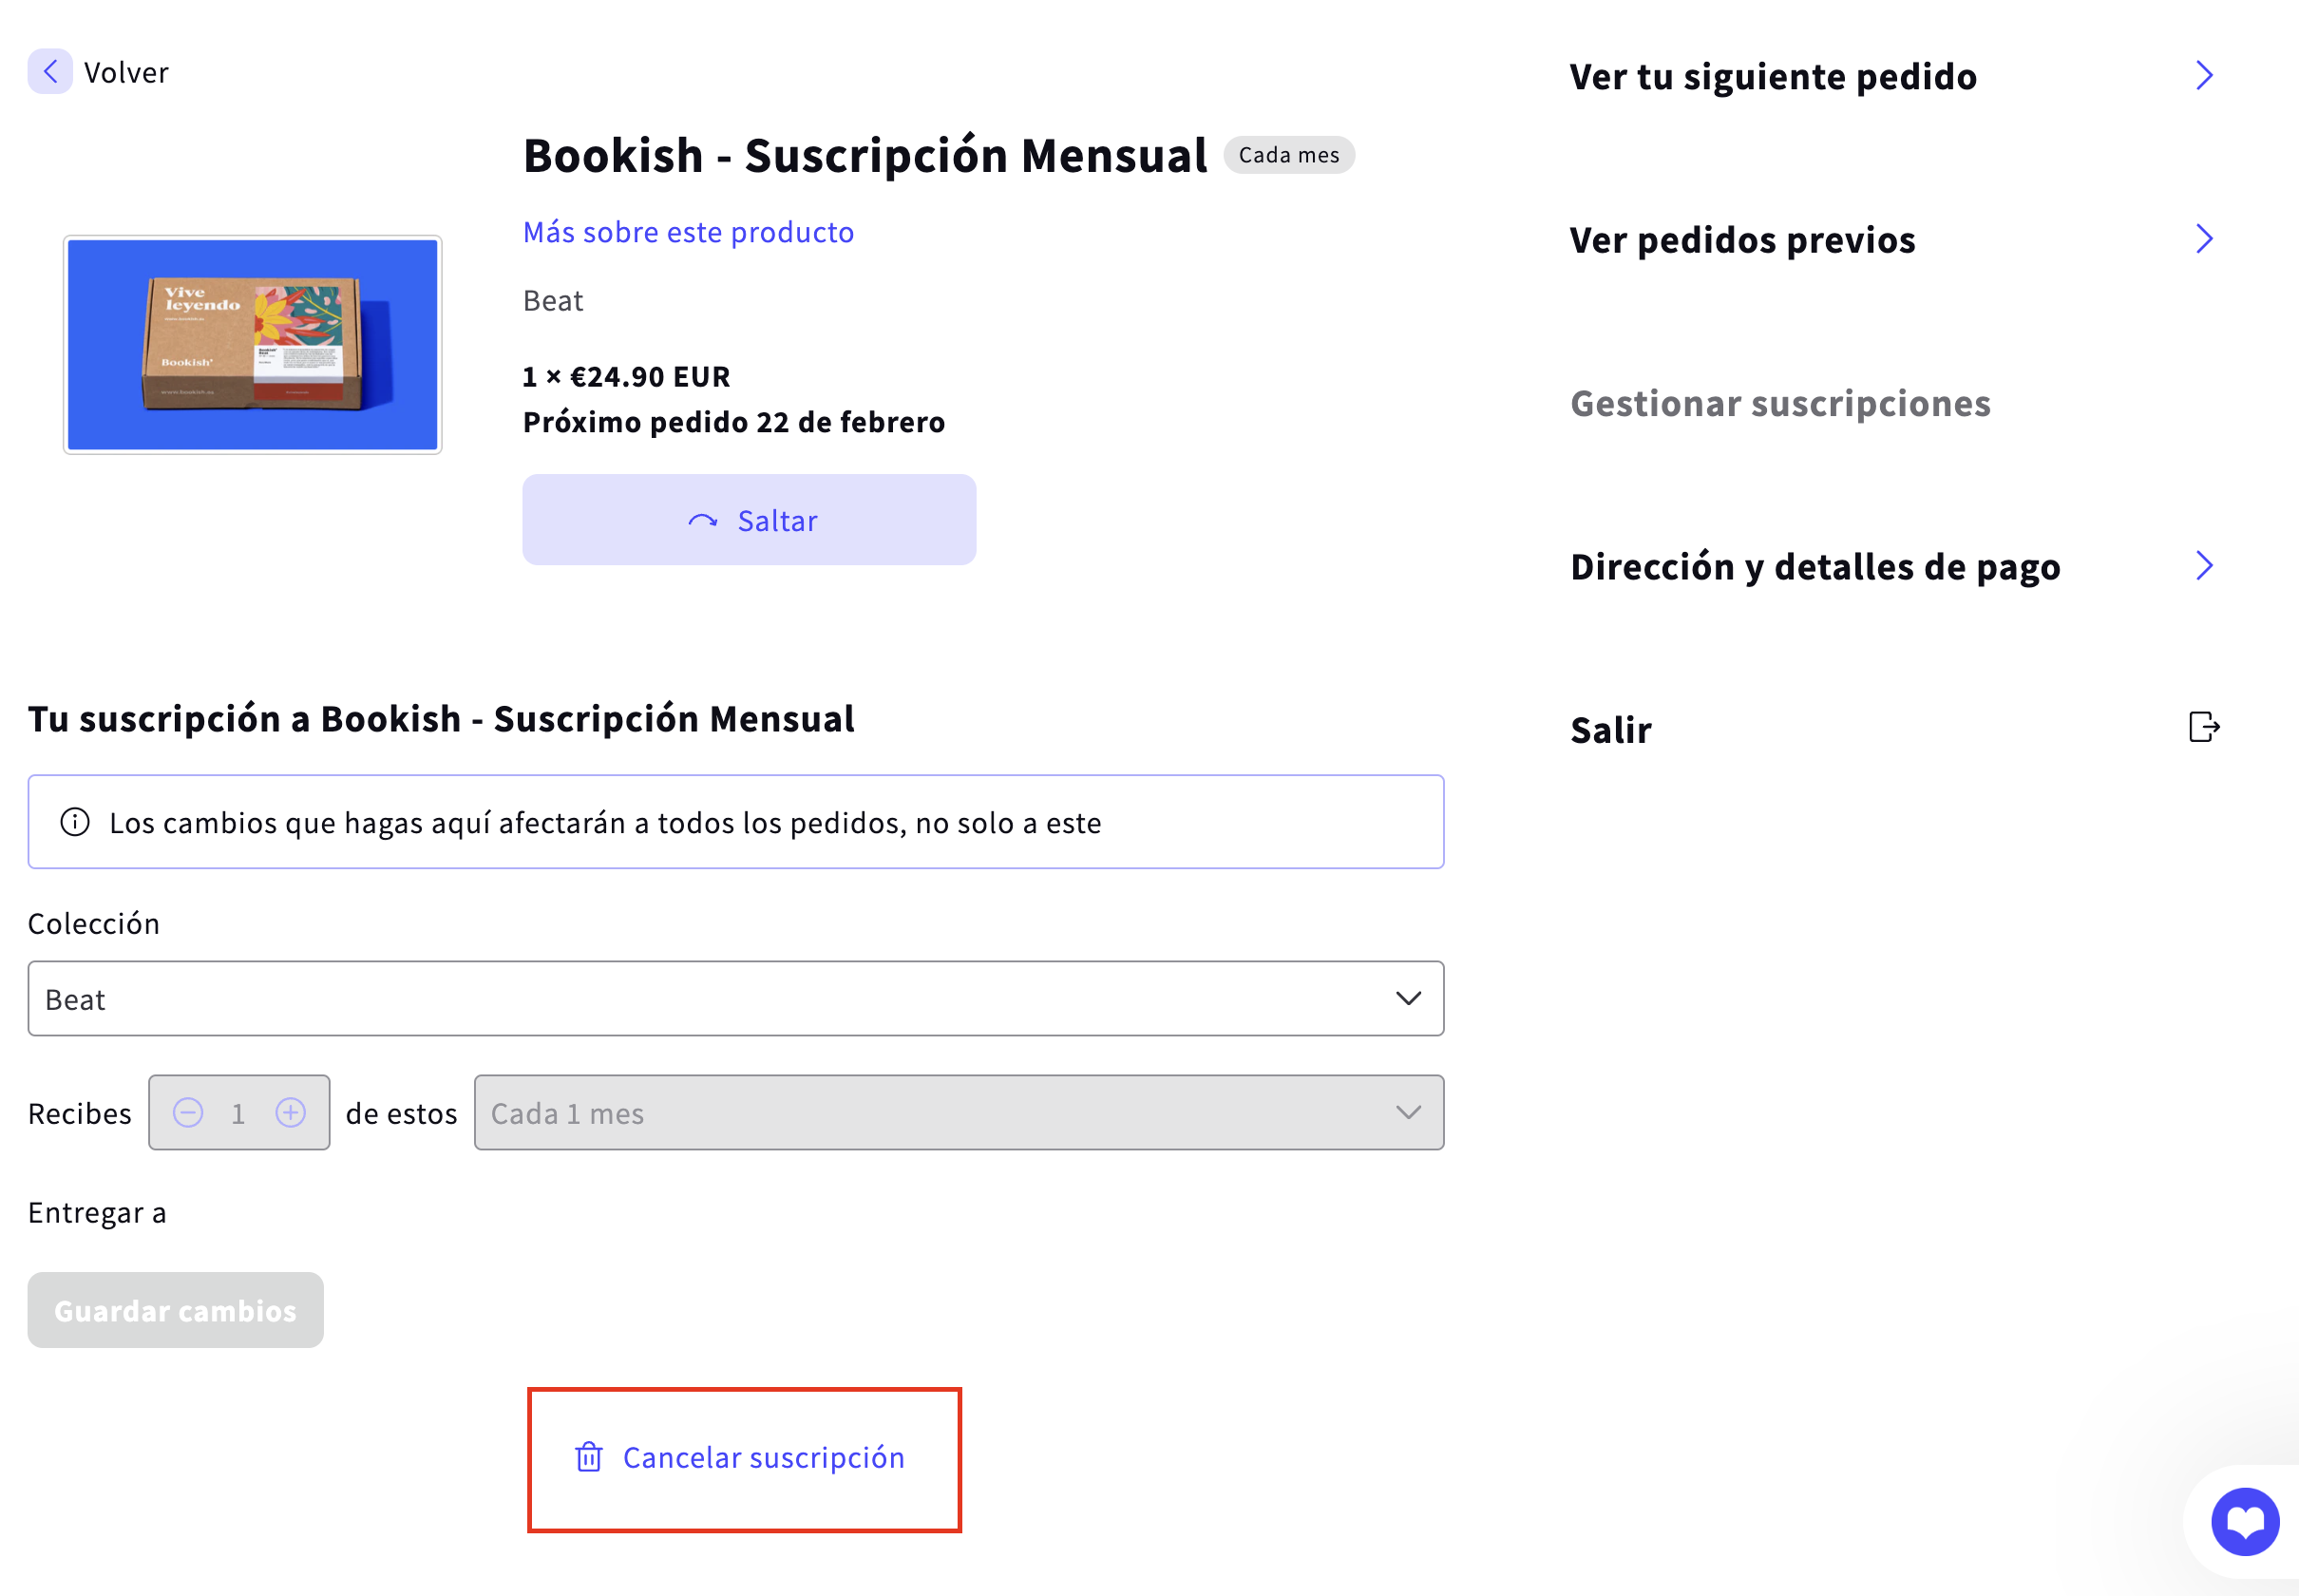Screen dimensions: 2299x1596
Task: Select Salir in the side menu
Action: [x=1610, y=730]
